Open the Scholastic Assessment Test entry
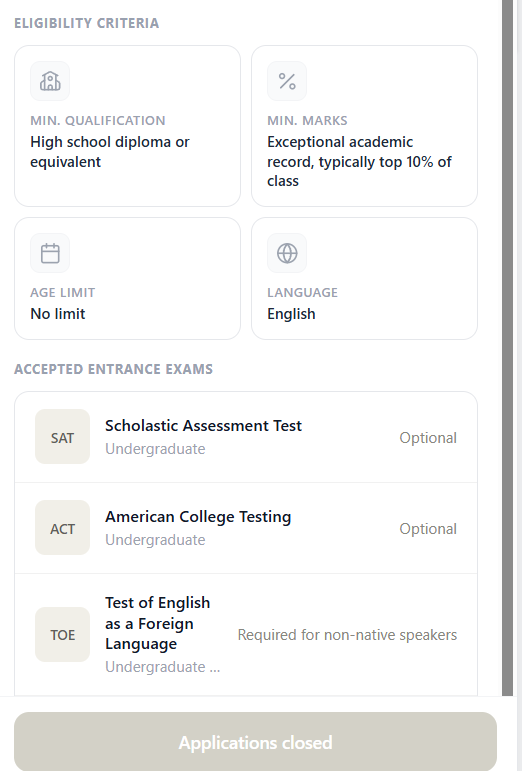522x771 pixels. click(x=246, y=437)
